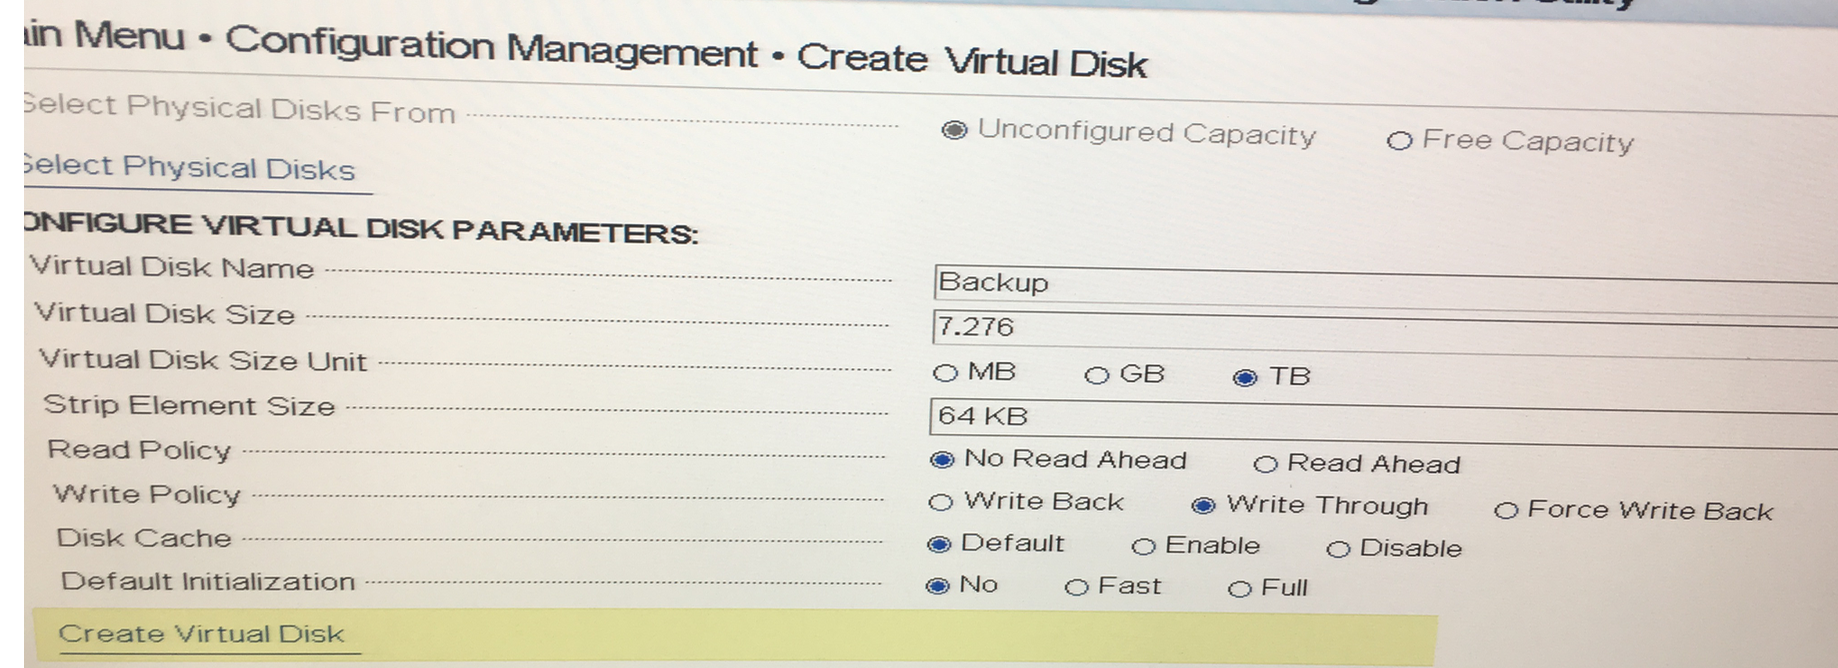Open Select Physical Disks link
The image size is (1838, 668).
[x=190, y=168]
